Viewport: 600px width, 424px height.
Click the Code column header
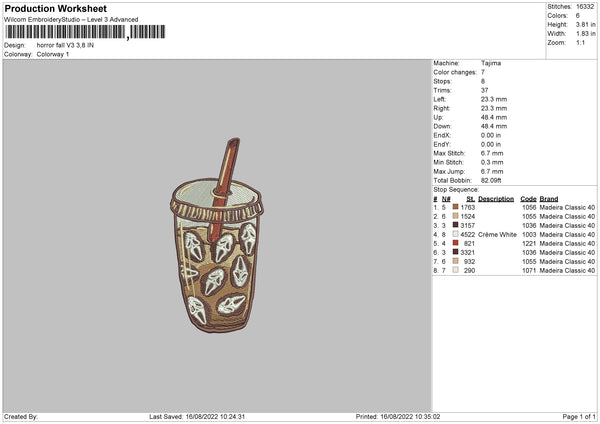(x=528, y=198)
